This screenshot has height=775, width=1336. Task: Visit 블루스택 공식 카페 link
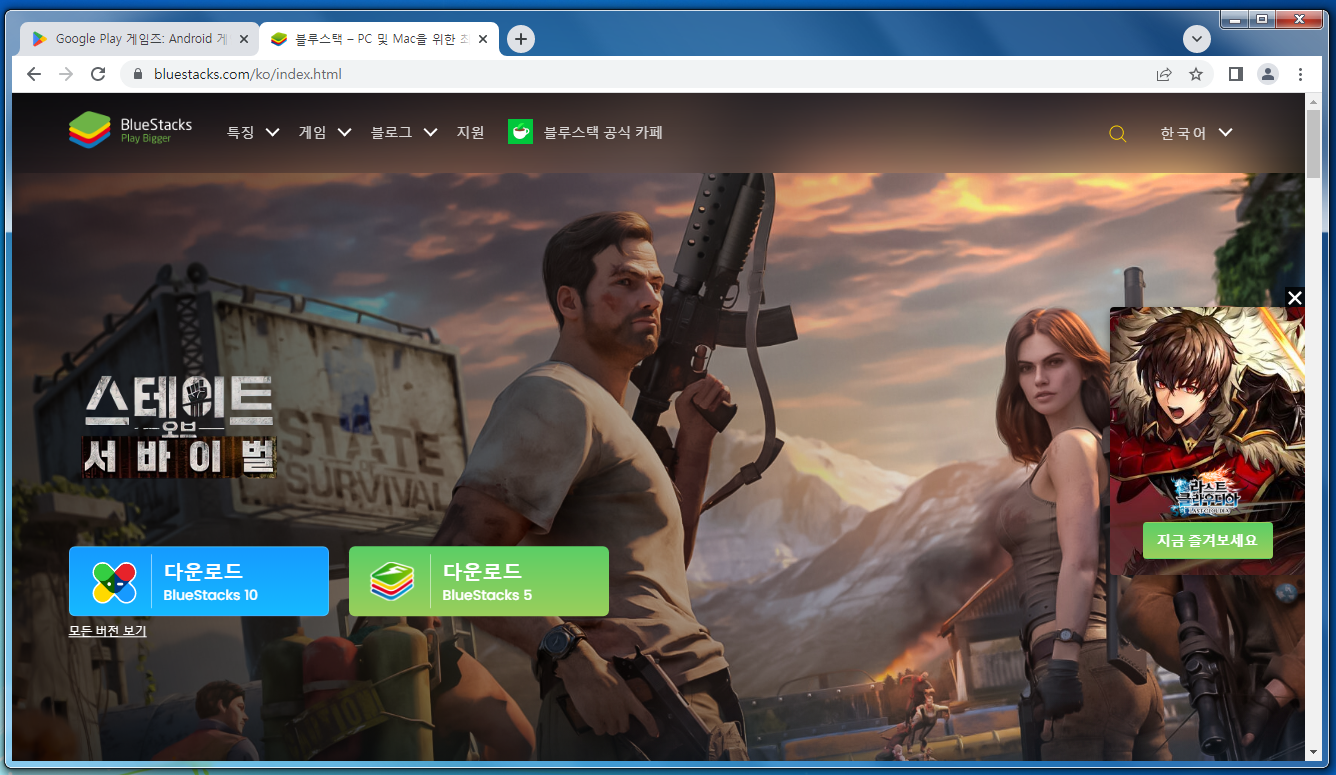click(x=603, y=132)
